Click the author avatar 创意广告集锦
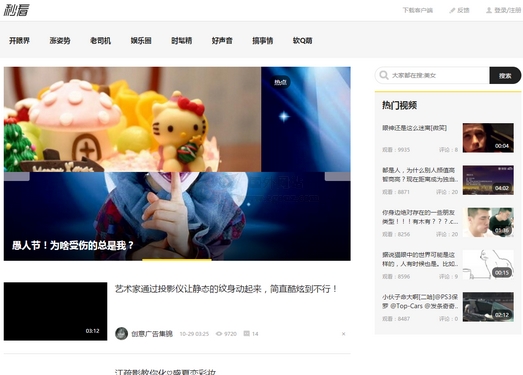Viewport: 523px width, 375px height. [121, 334]
